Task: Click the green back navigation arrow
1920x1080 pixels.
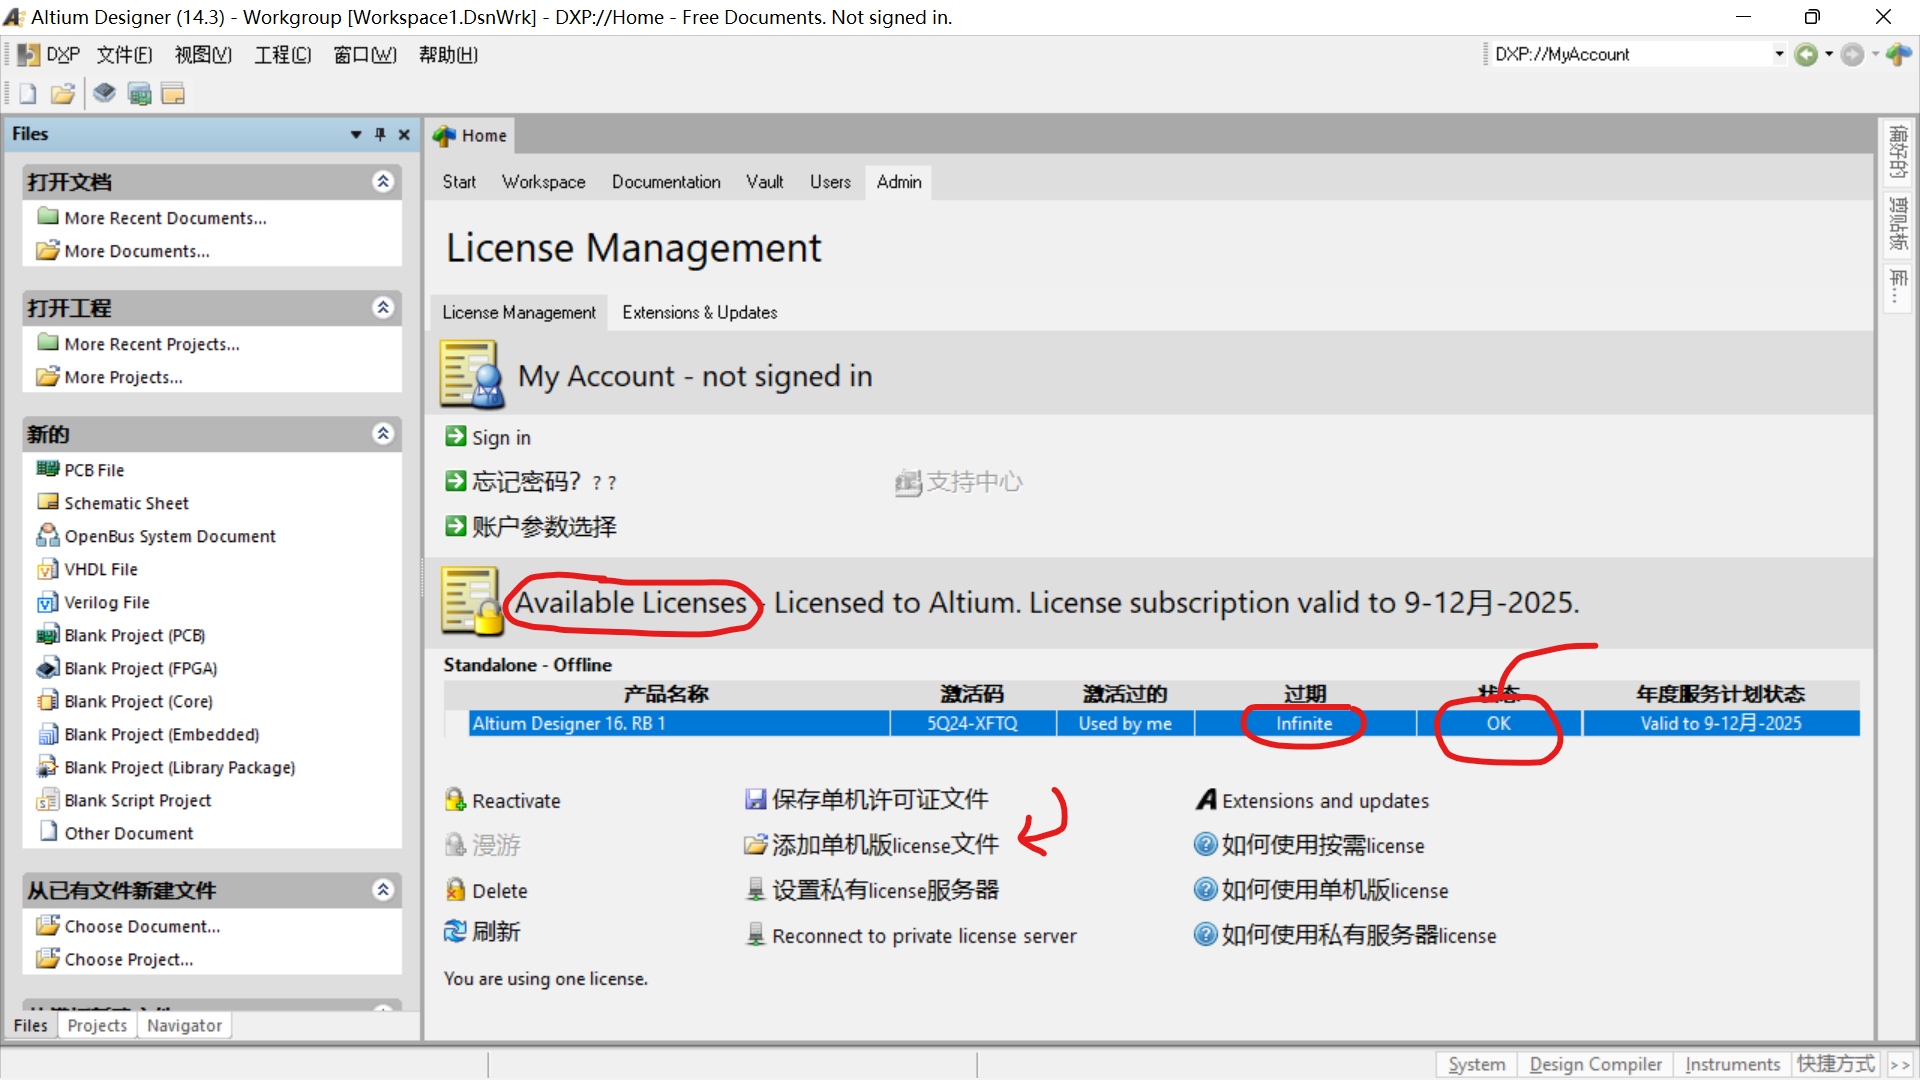Action: click(1806, 55)
